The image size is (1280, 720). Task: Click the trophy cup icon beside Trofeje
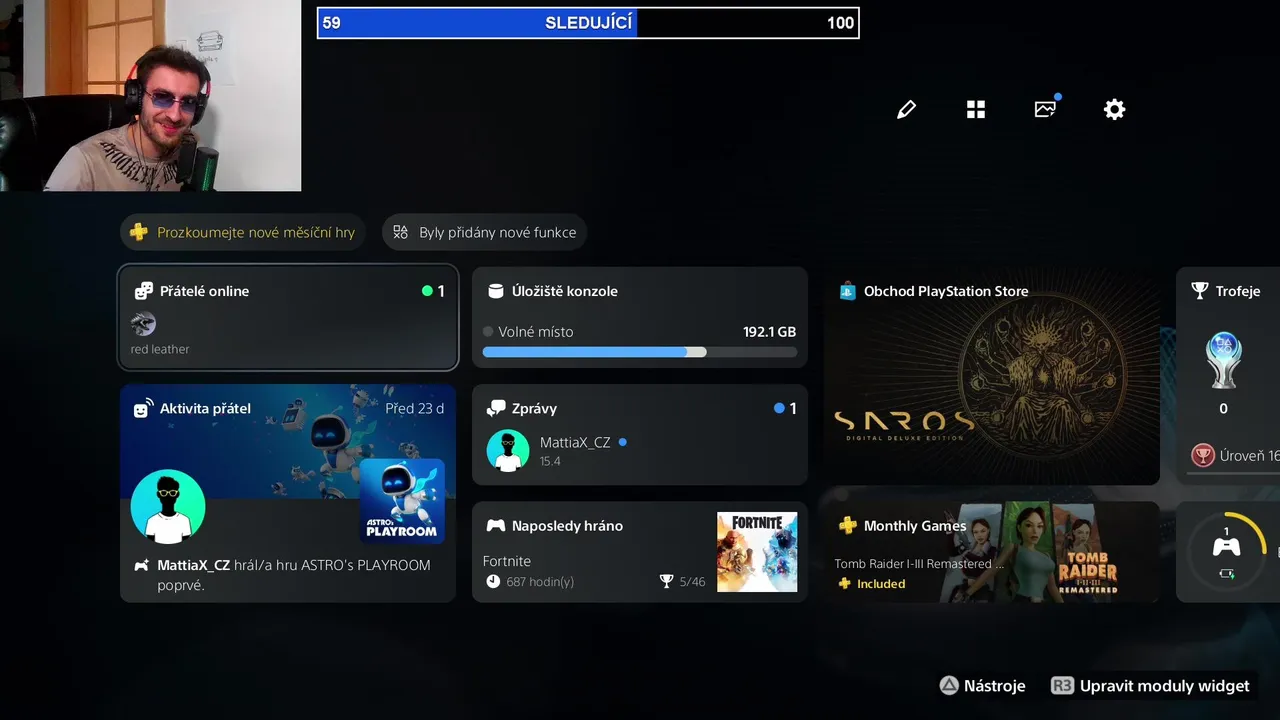[1200, 291]
